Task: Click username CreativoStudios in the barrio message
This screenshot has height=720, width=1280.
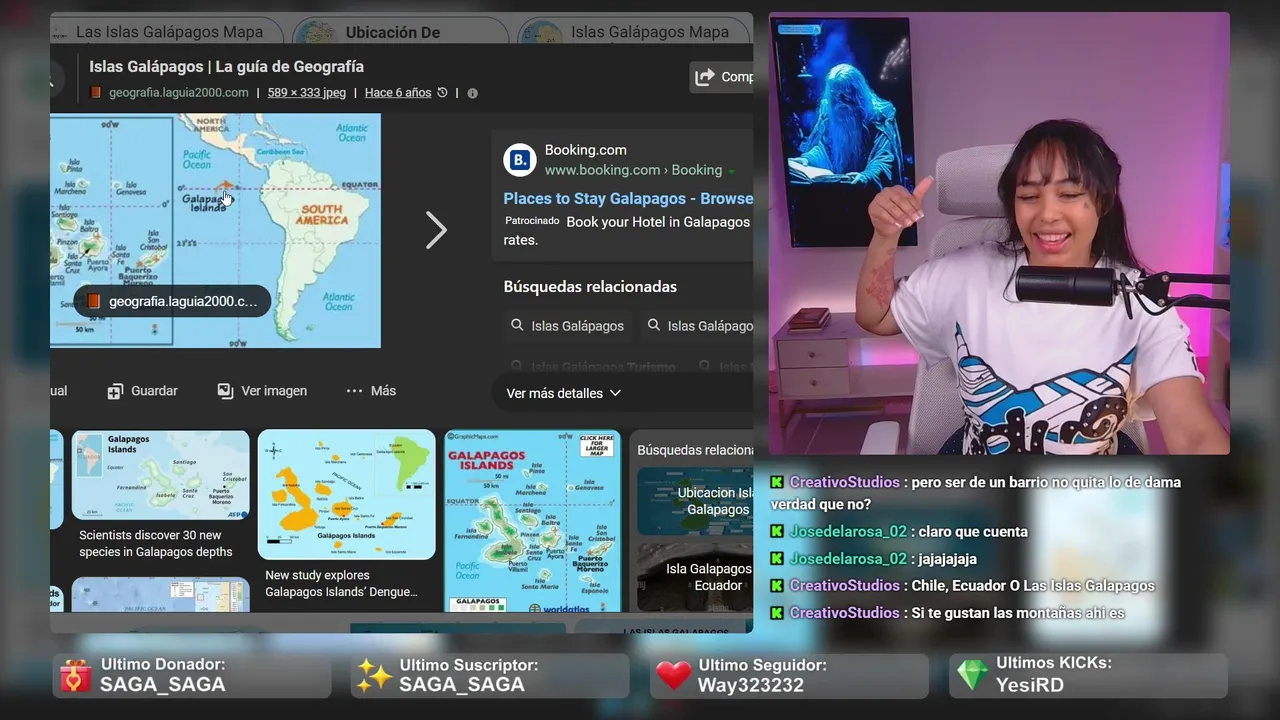Action: click(844, 482)
